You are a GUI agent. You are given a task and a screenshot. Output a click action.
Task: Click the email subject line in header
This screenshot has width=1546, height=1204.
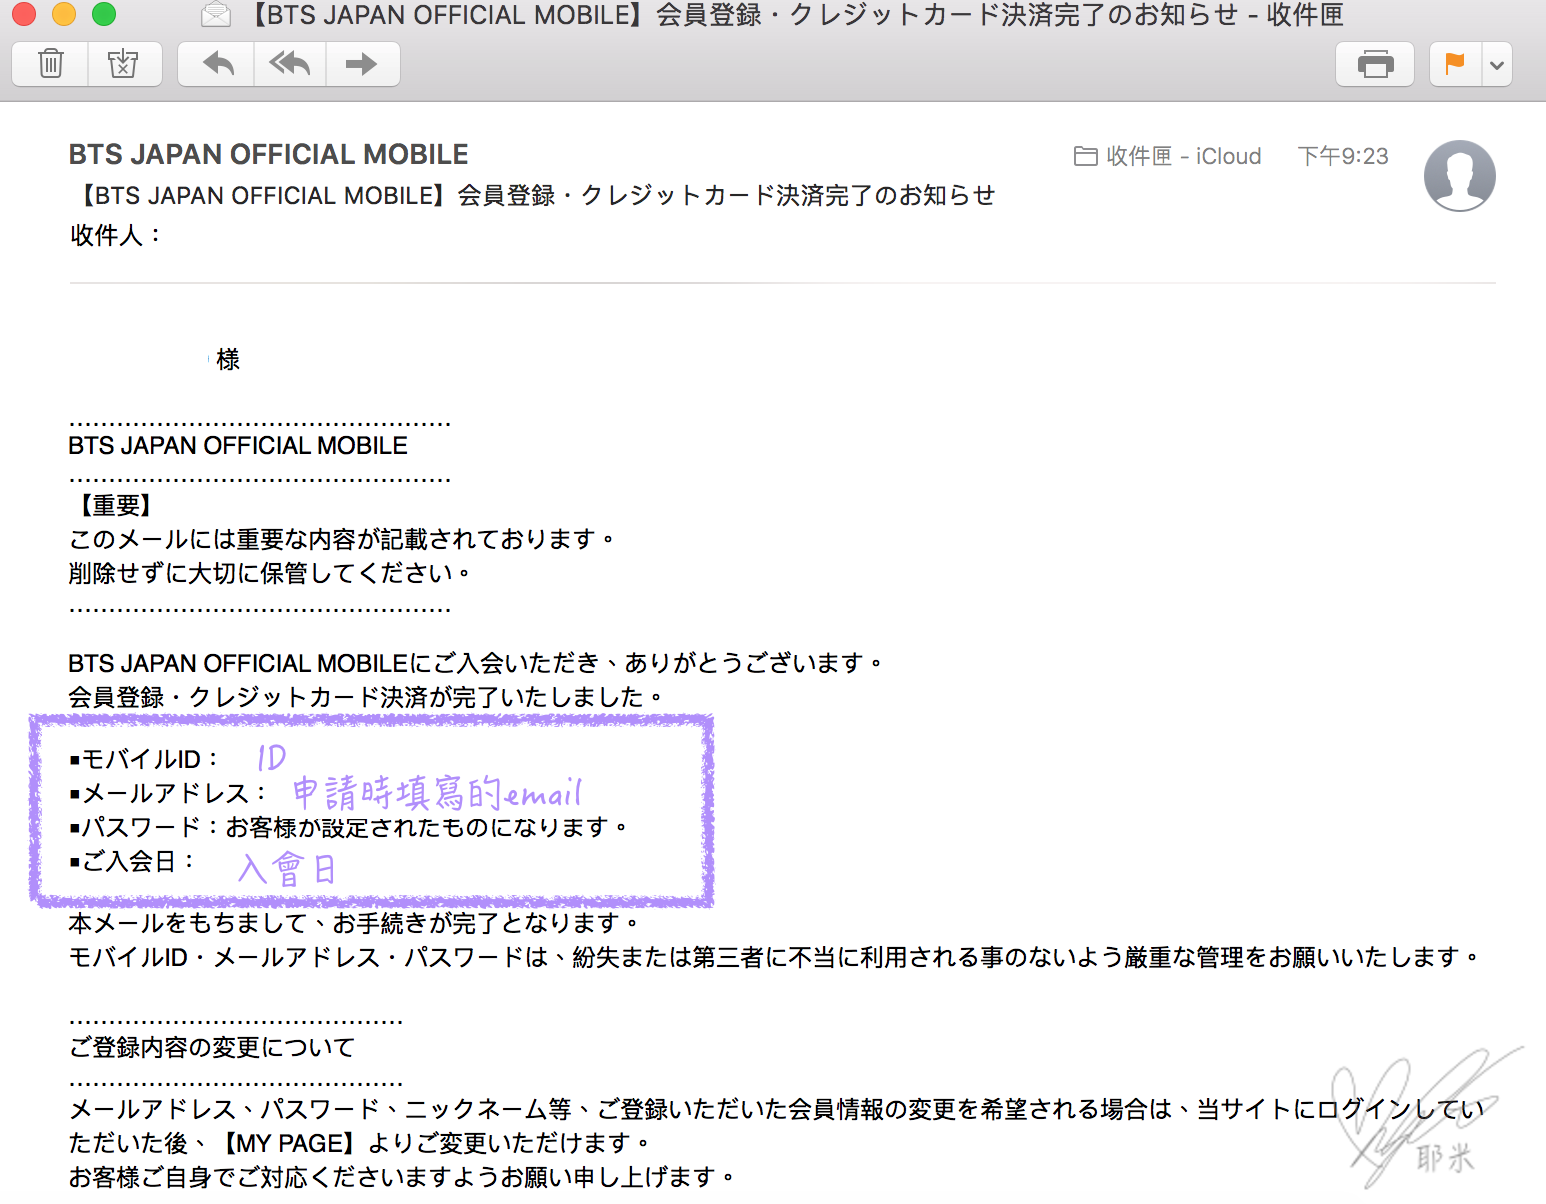pyautogui.click(x=533, y=195)
